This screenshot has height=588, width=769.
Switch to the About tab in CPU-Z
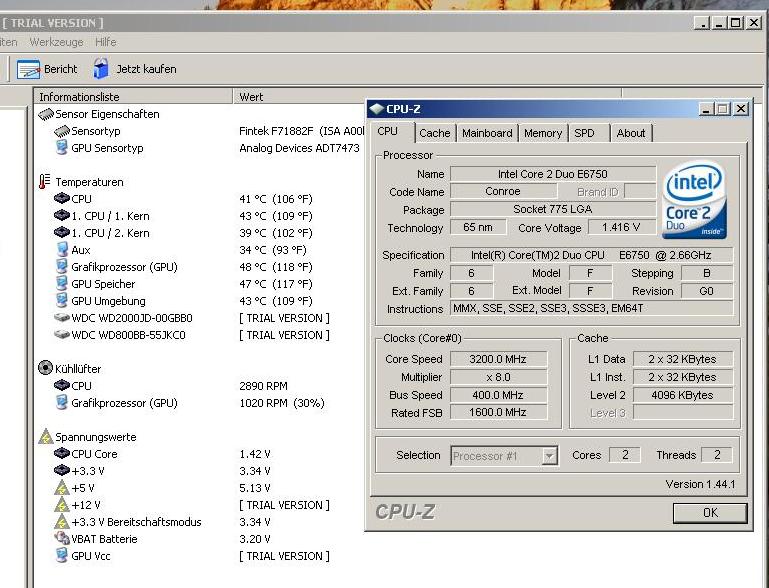pyautogui.click(x=631, y=133)
